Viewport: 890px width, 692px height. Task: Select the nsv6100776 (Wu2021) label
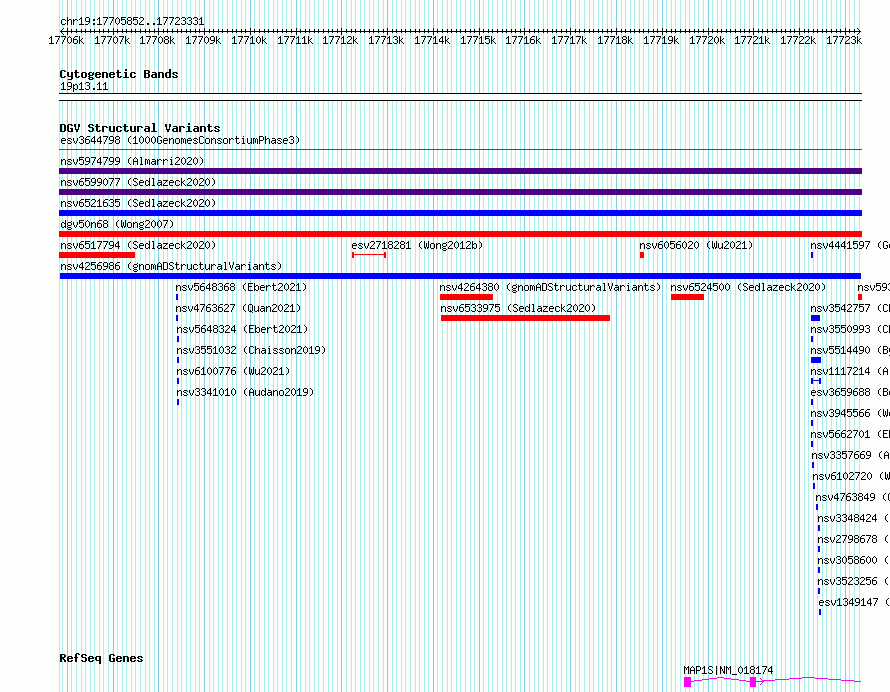[x=233, y=371]
